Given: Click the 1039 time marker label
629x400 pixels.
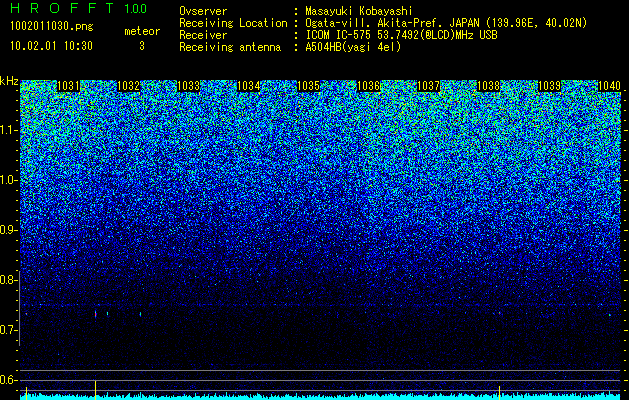Looking at the screenshot, I should click(549, 86).
